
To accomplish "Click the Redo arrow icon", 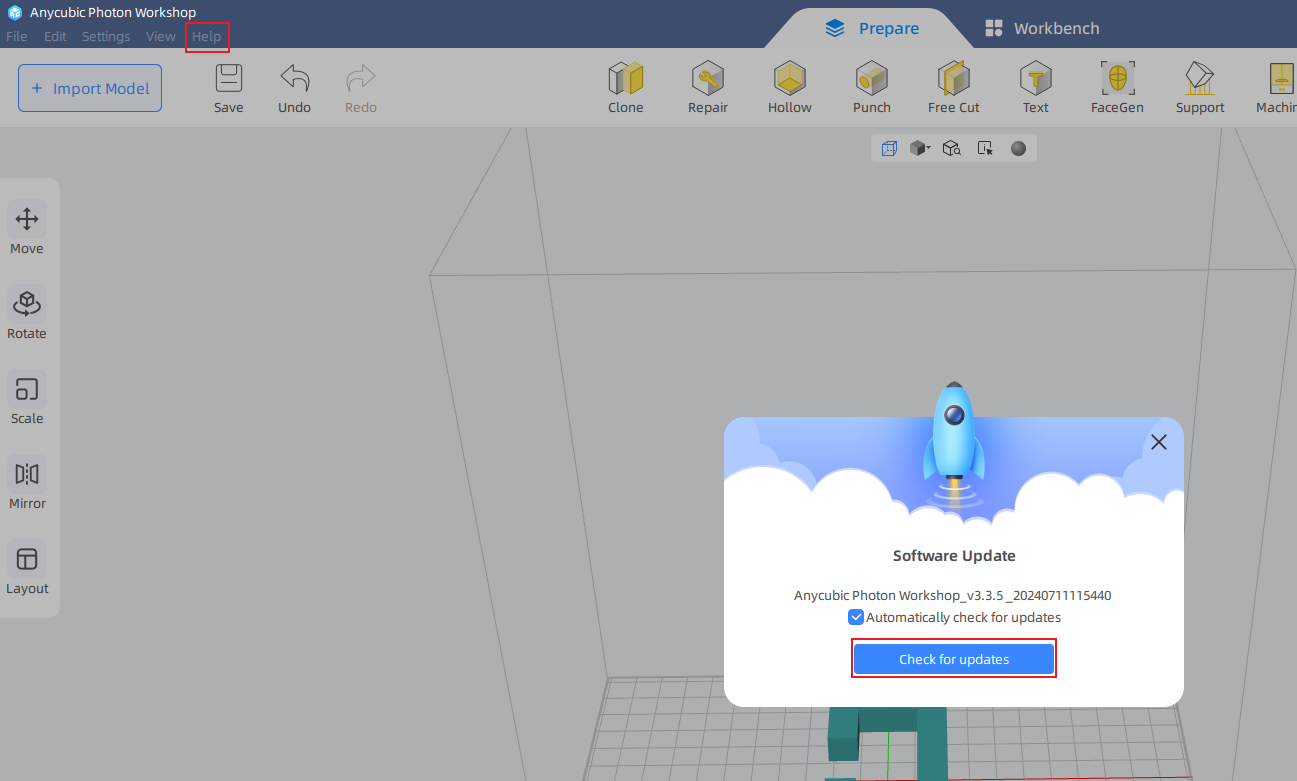I will [x=361, y=78].
